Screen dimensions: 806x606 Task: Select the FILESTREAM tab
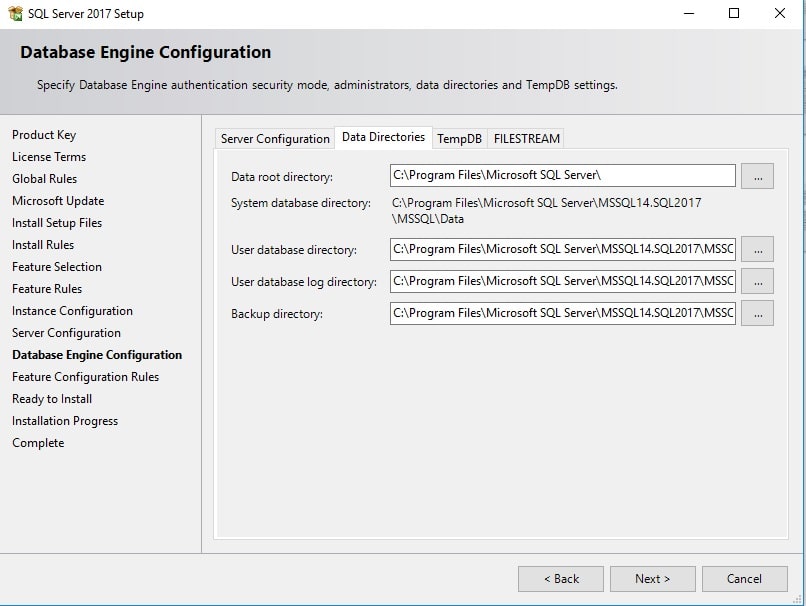coord(527,139)
